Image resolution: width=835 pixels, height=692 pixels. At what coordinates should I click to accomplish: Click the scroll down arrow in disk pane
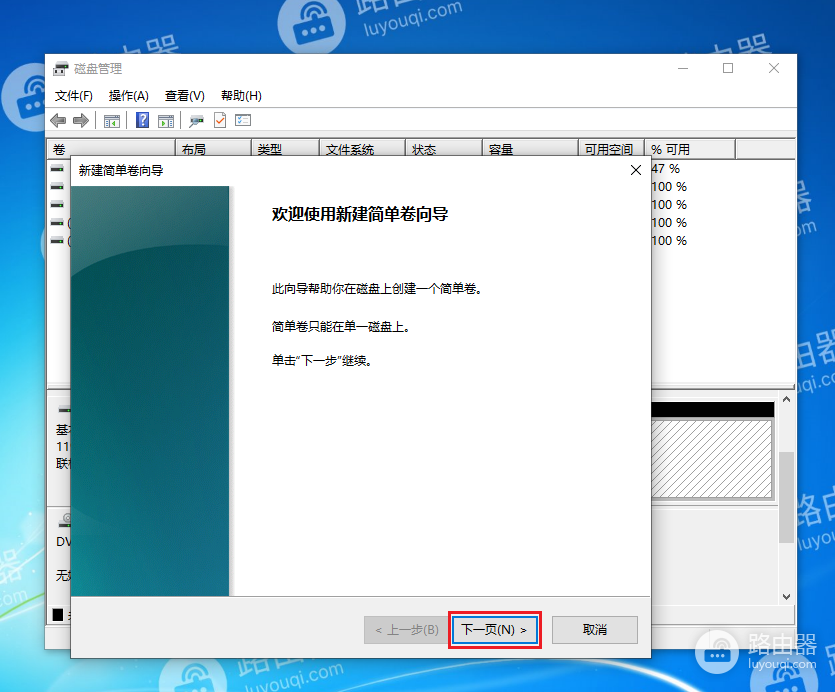click(787, 597)
